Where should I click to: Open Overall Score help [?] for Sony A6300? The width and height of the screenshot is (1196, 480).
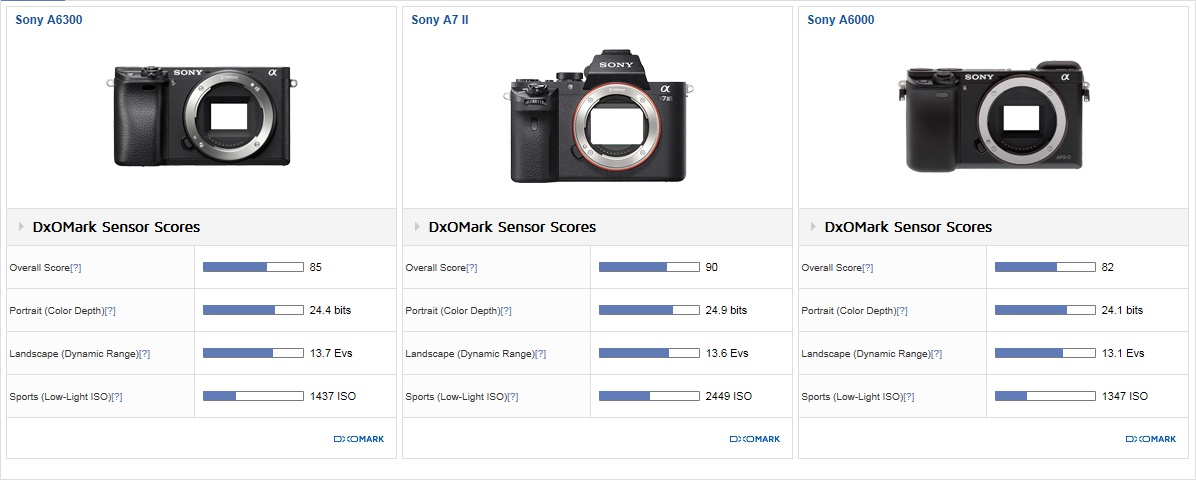click(76, 268)
